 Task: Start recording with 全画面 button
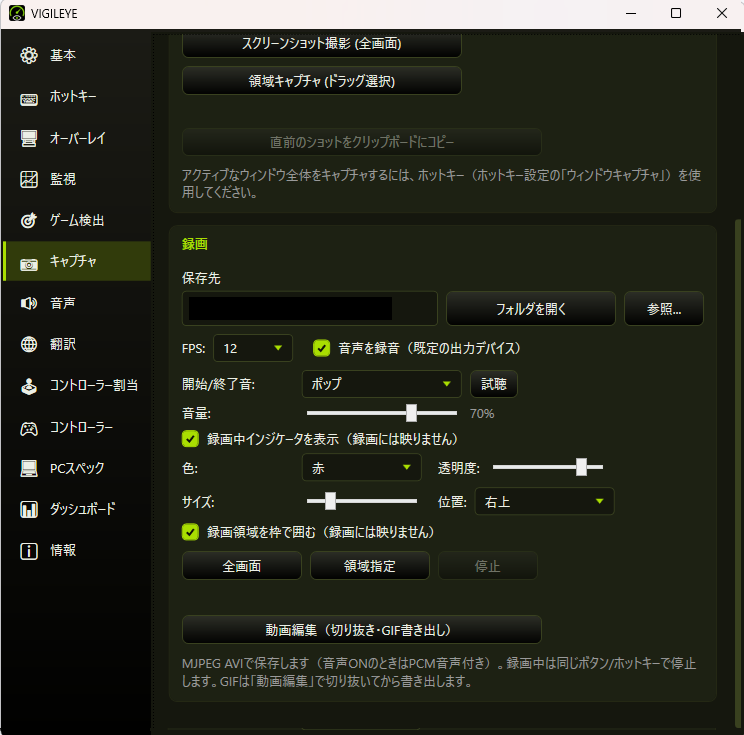click(x=242, y=566)
